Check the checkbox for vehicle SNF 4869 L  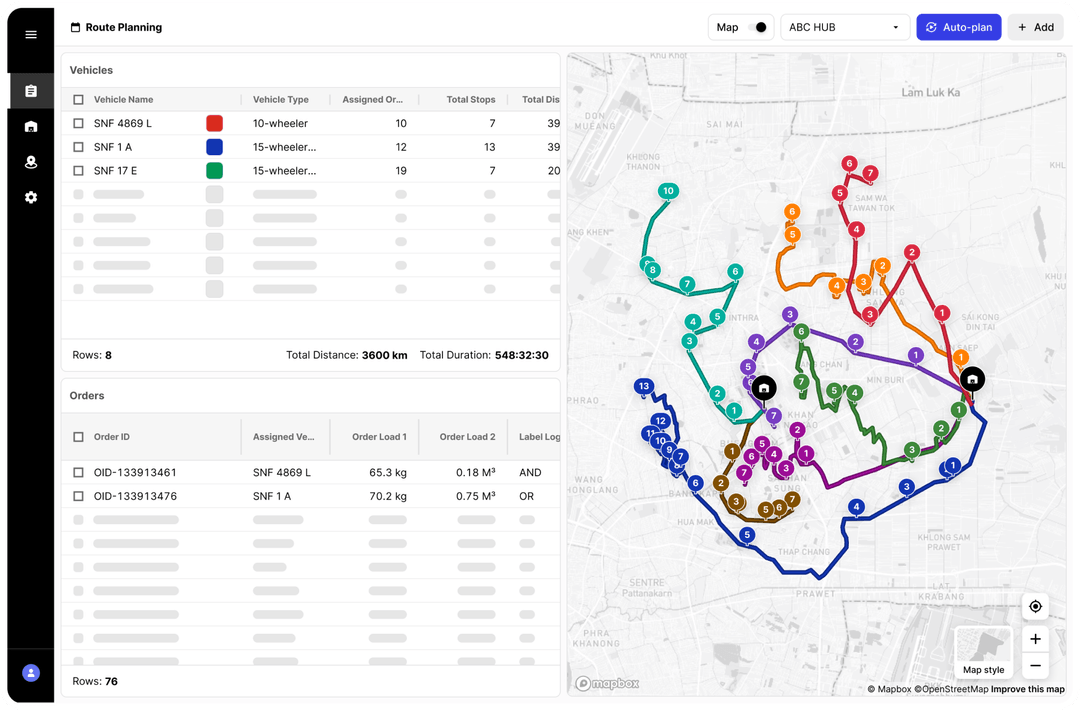click(x=77, y=122)
